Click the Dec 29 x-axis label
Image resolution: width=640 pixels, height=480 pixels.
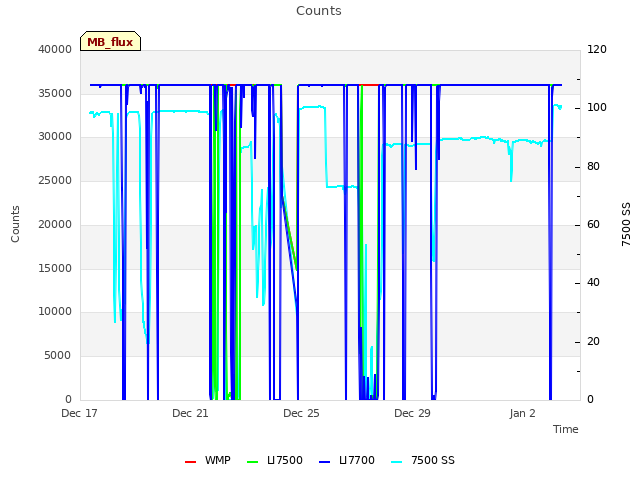[x=412, y=413]
